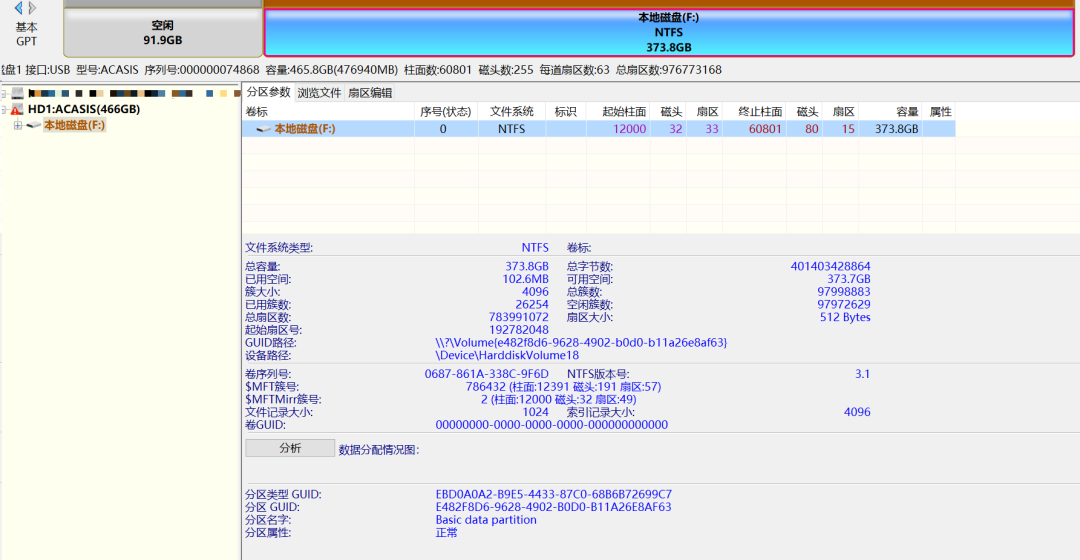Collapse the HD1:ACASIS(466GB) tree node
The height and width of the screenshot is (560, 1080).
pyautogui.click(x=4, y=110)
